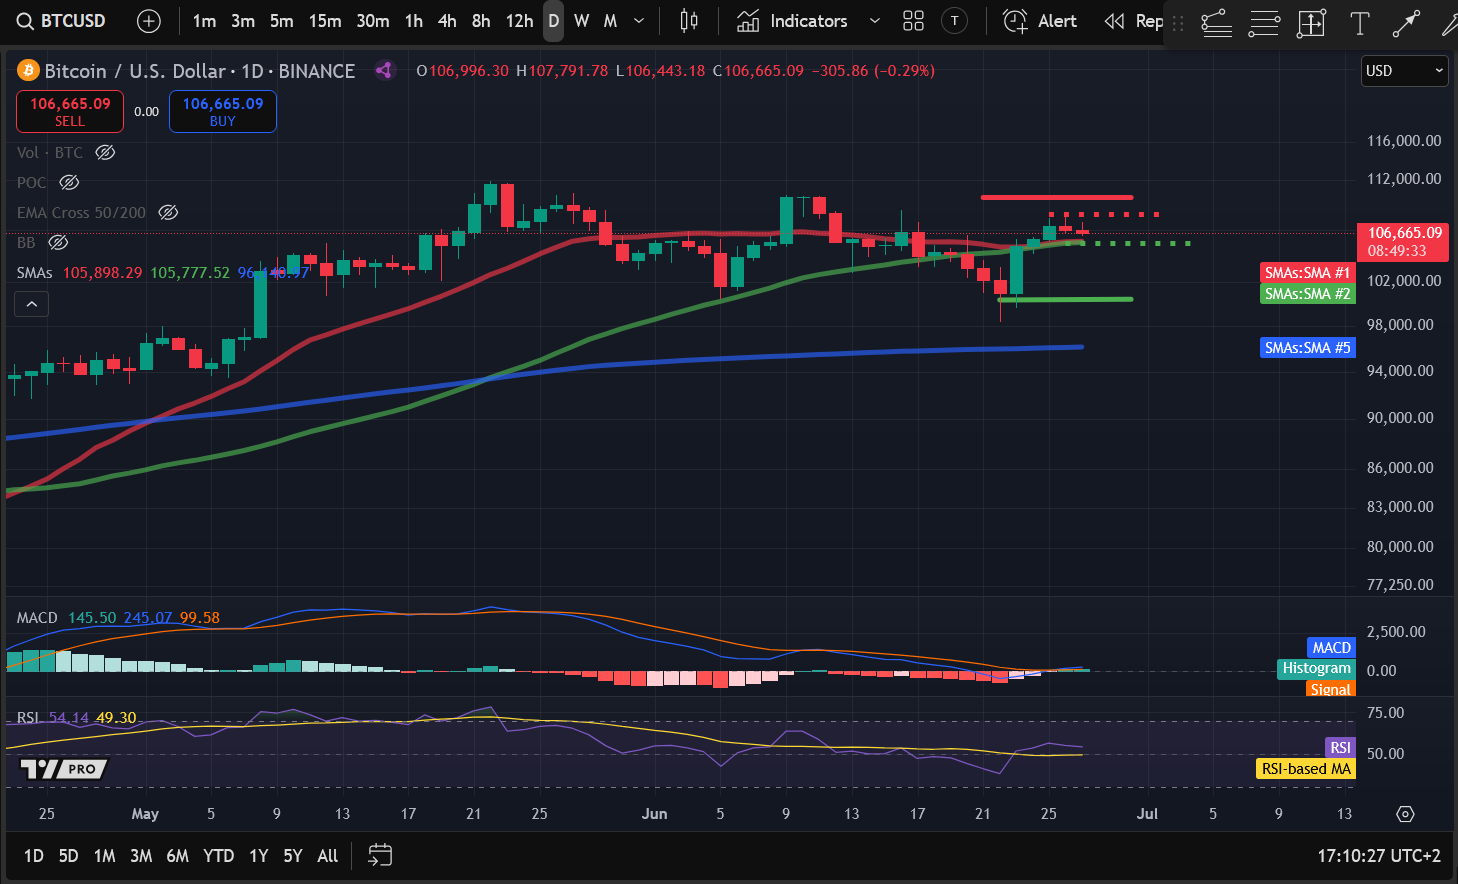Viewport: 1458px width, 884px height.
Task: Click the MACD scale label
Action: (x=1331, y=648)
